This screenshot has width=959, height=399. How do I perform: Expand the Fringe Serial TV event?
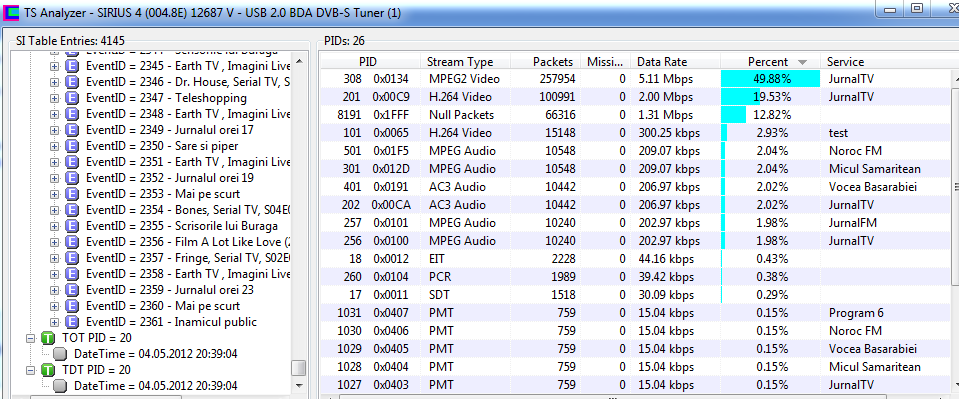point(54,258)
